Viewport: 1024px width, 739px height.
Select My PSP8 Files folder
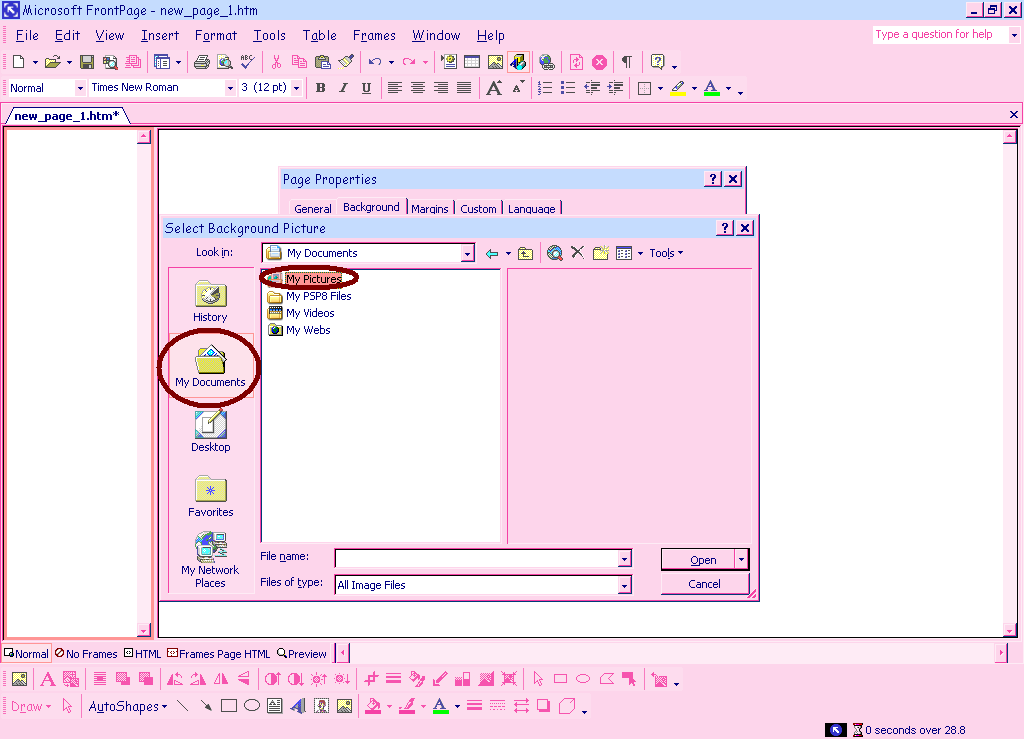point(310,296)
